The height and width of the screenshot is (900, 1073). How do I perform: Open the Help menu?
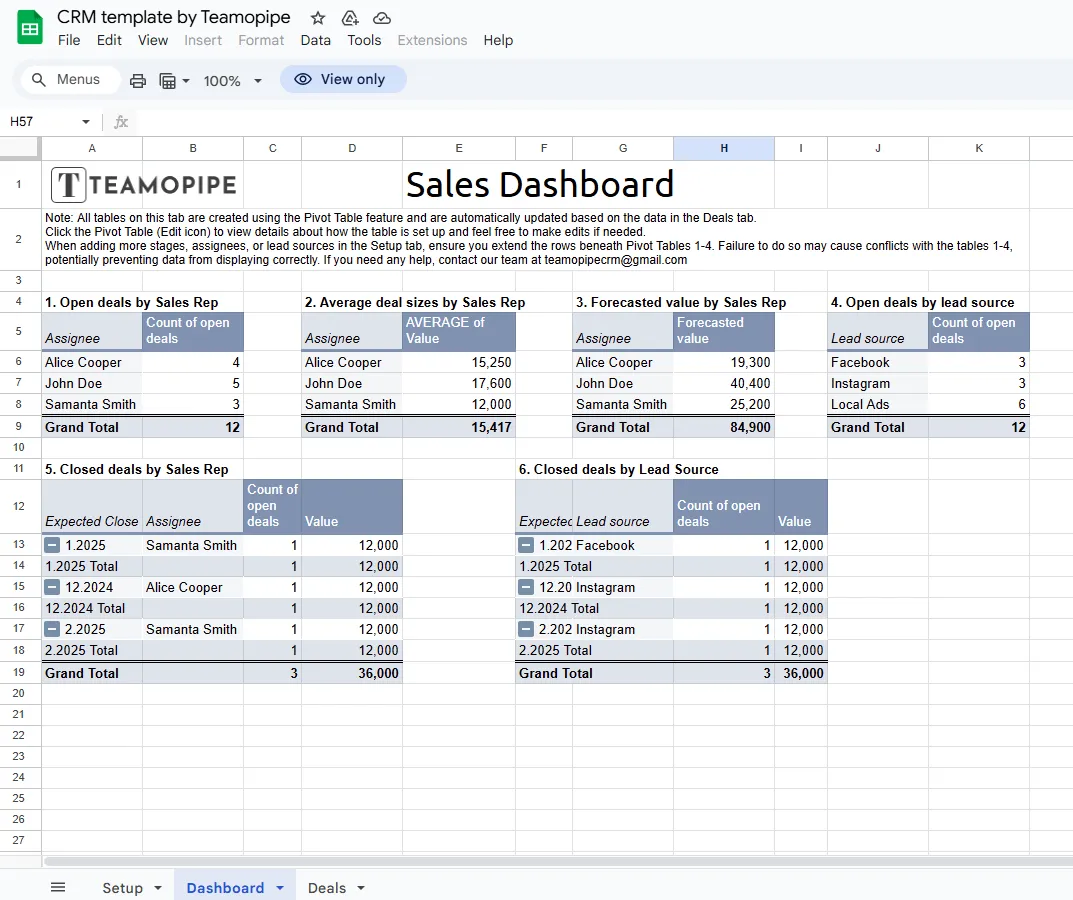(498, 40)
